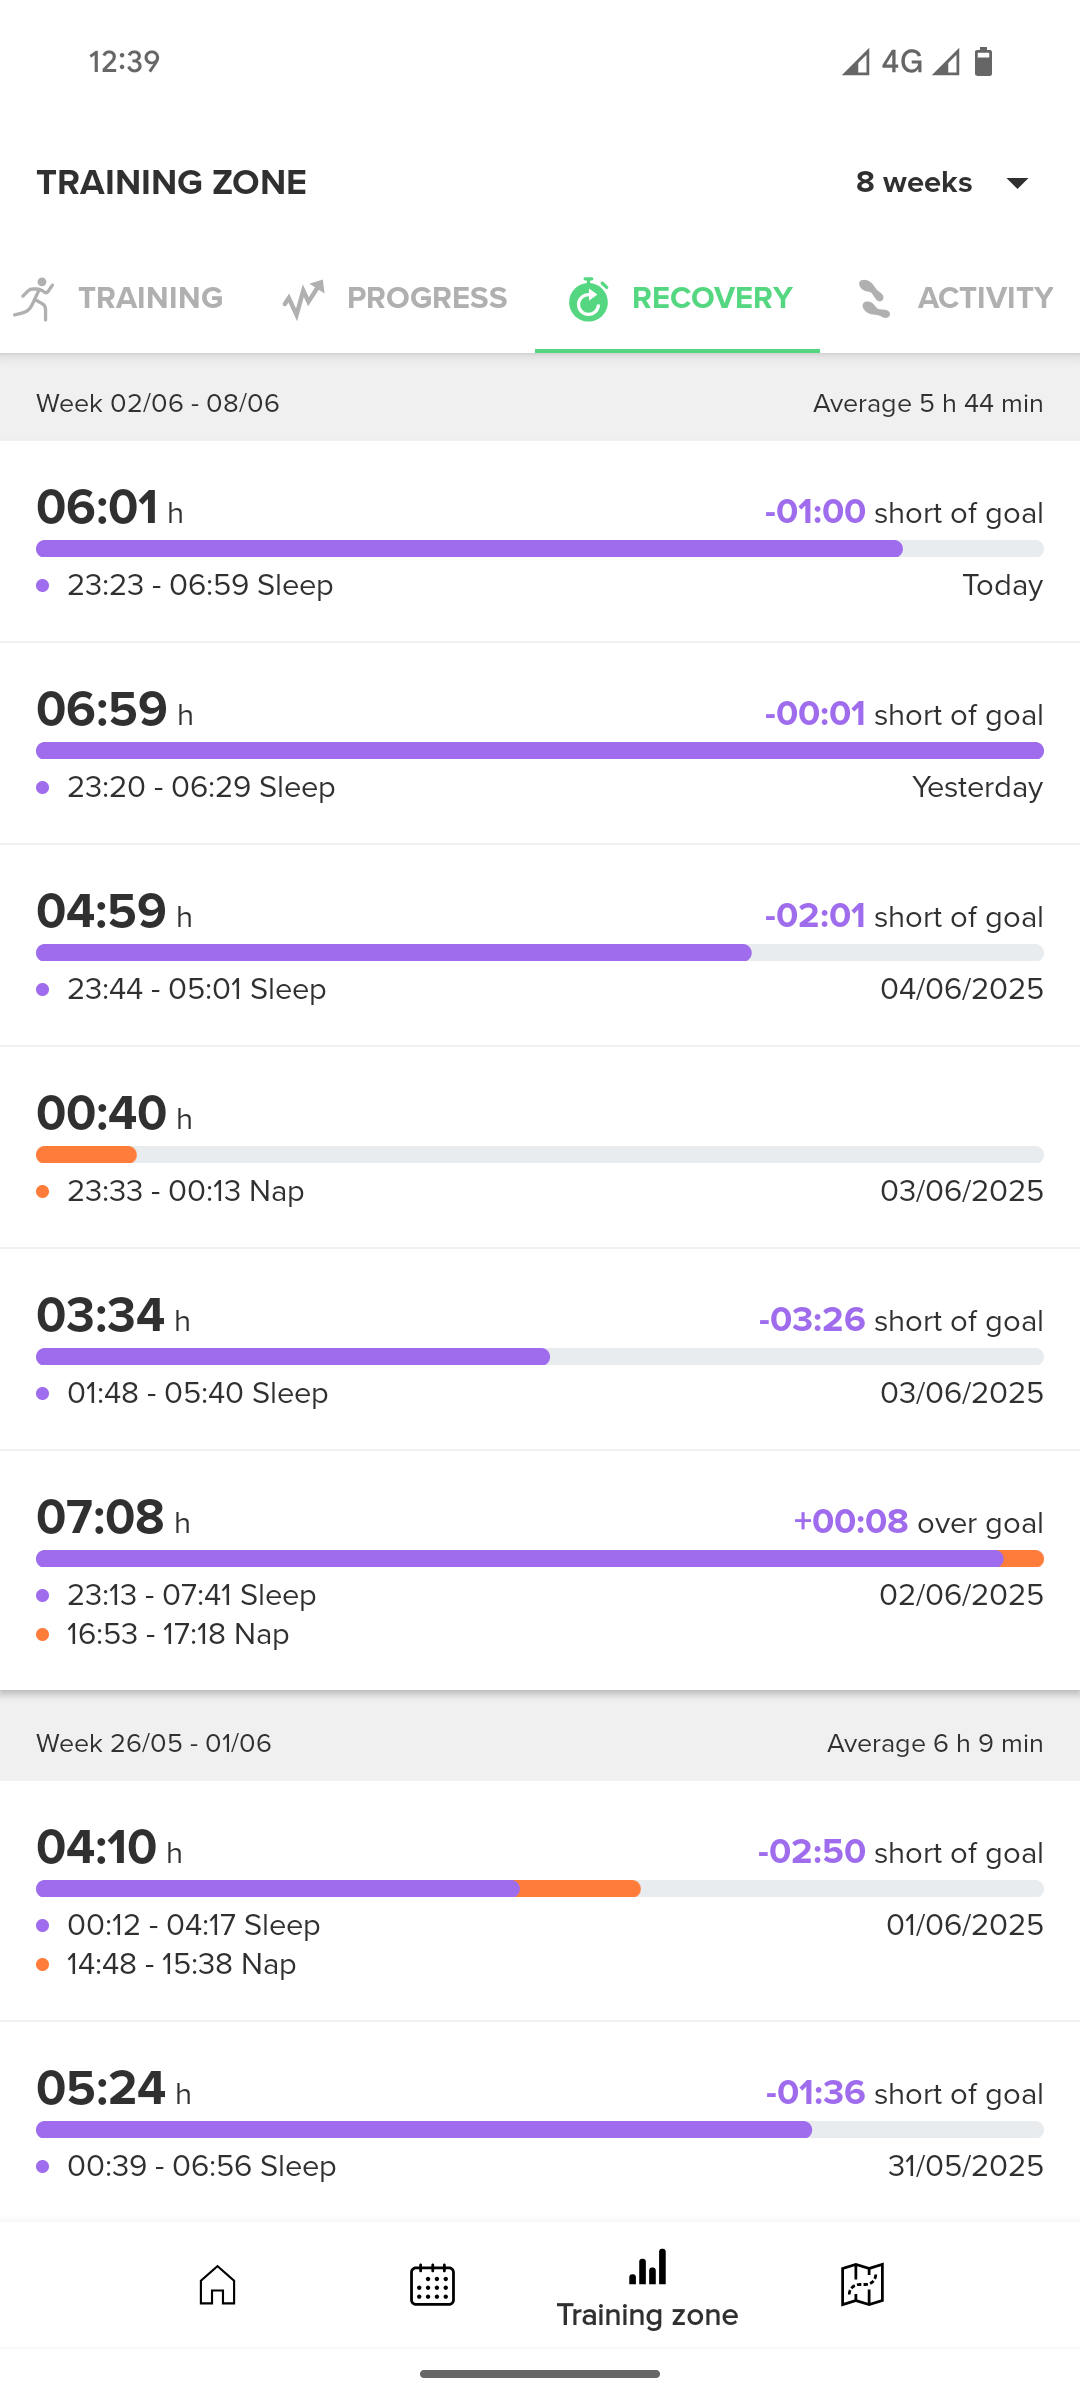The image size is (1080, 2400).
Task: Tap the running figure Training icon
Action: pos(35,298)
